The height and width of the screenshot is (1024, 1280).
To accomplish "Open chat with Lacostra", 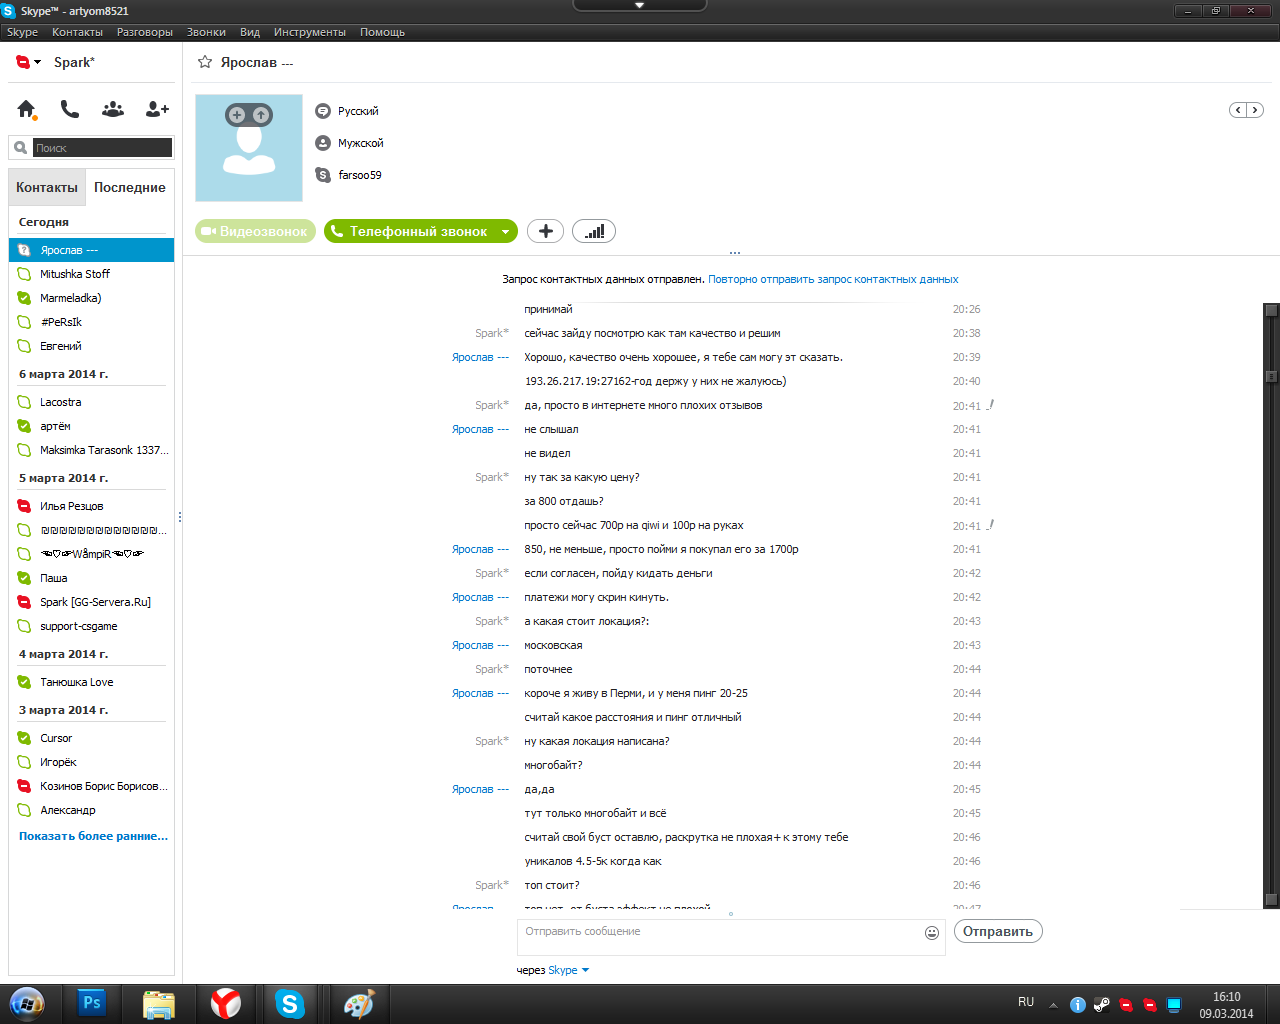I will point(91,402).
